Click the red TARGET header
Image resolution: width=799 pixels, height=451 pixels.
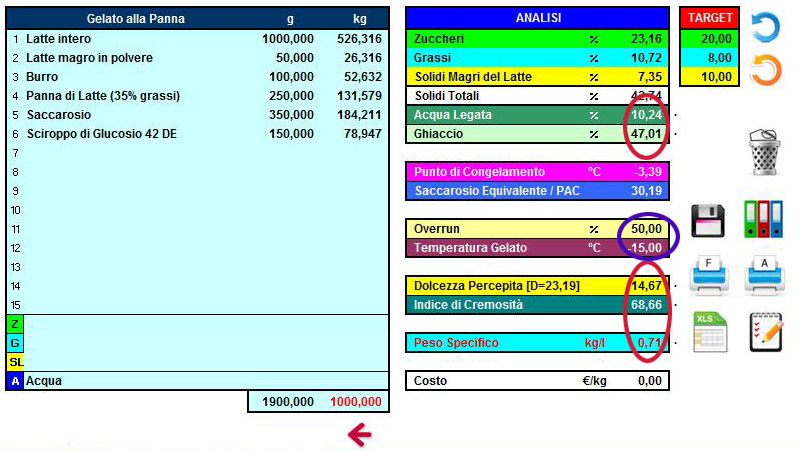710,18
